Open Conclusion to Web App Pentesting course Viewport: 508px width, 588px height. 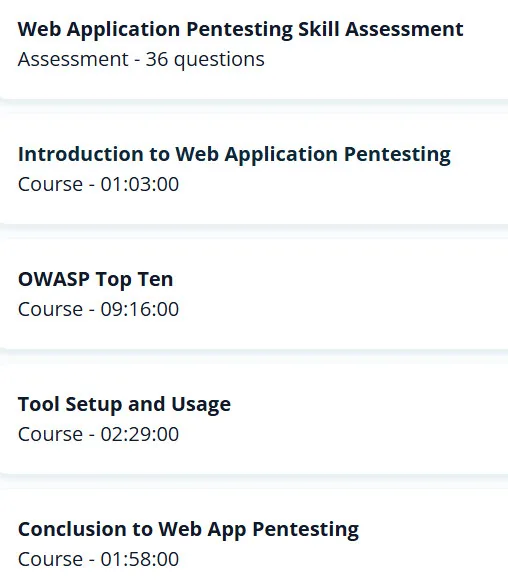[188, 529]
